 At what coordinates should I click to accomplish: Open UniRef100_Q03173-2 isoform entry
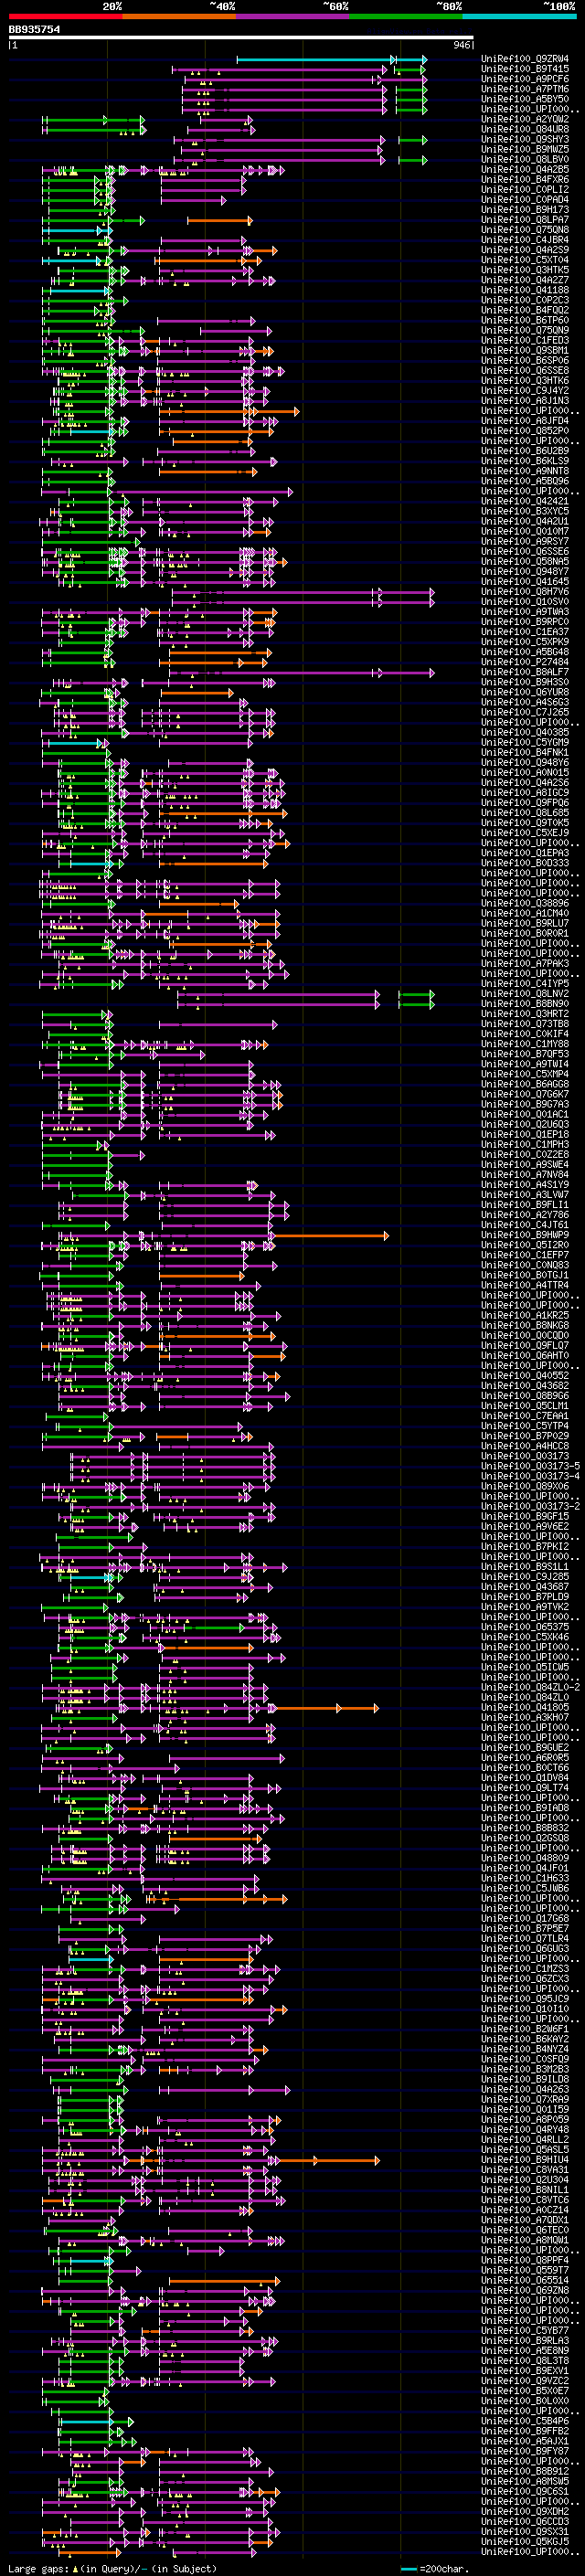click(530, 1506)
